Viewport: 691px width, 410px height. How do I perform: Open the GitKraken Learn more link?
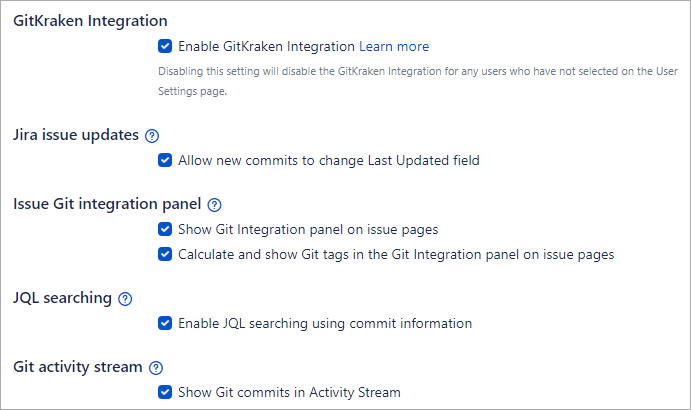point(394,46)
